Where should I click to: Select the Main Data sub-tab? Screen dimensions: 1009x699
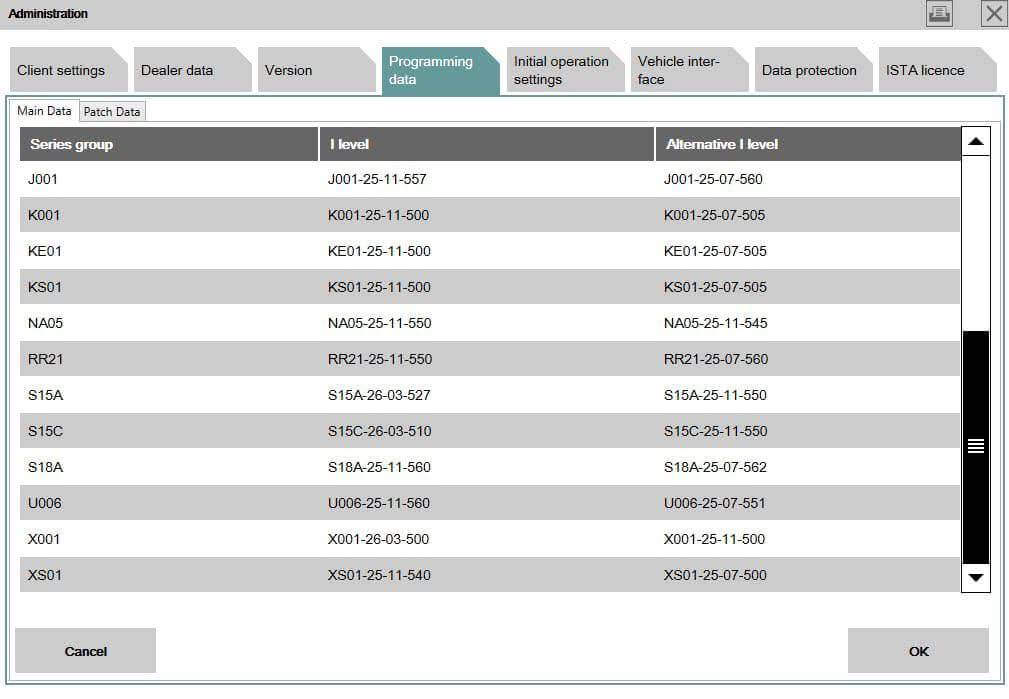(x=45, y=111)
